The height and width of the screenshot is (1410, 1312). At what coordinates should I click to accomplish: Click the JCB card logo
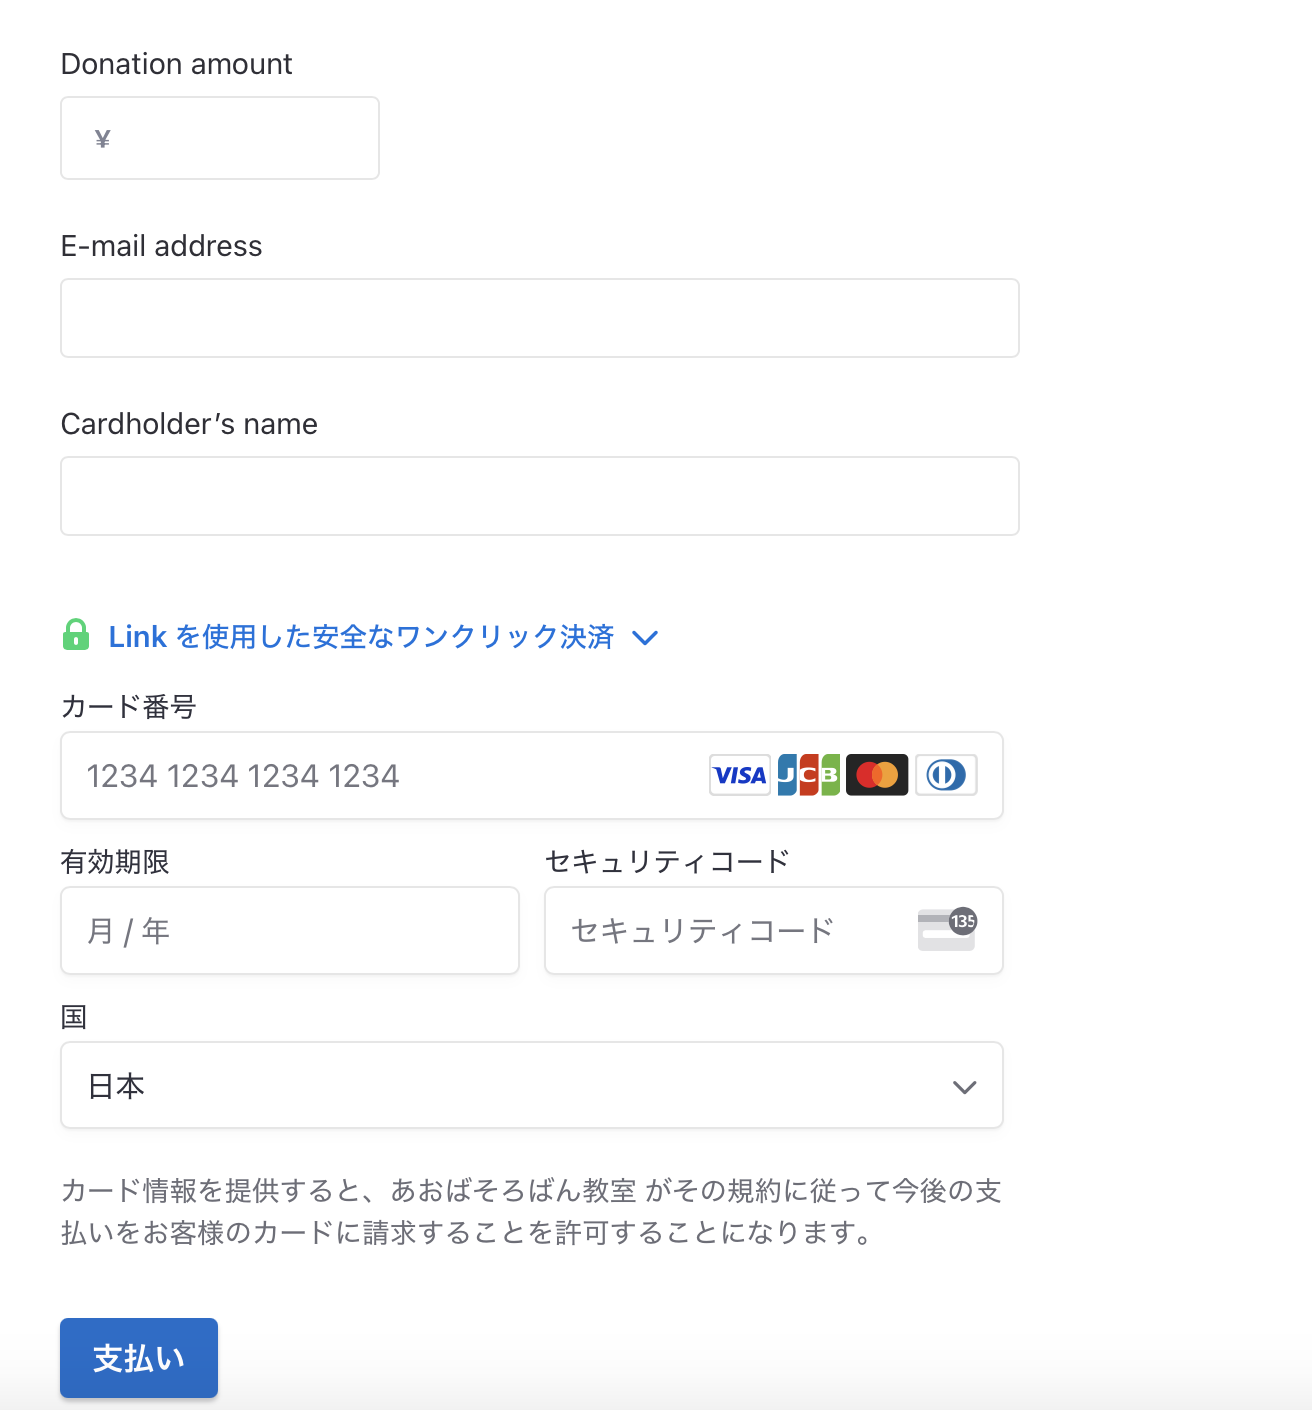coord(808,775)
